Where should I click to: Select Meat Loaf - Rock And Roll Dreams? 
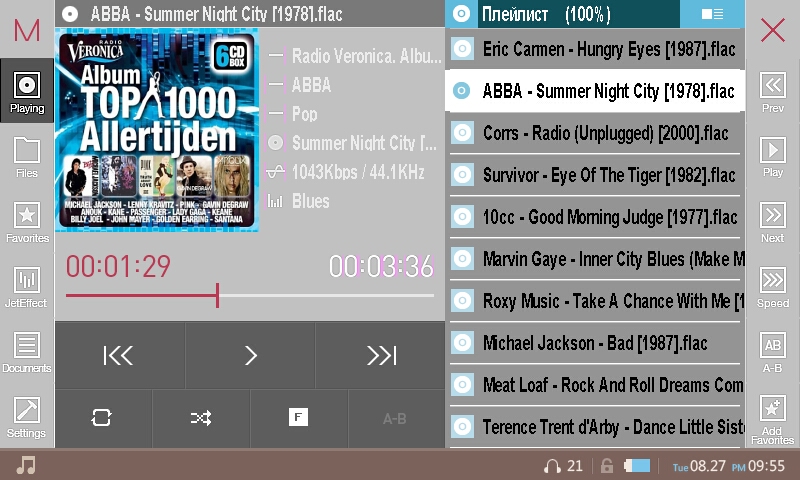(x=595, y=385)
